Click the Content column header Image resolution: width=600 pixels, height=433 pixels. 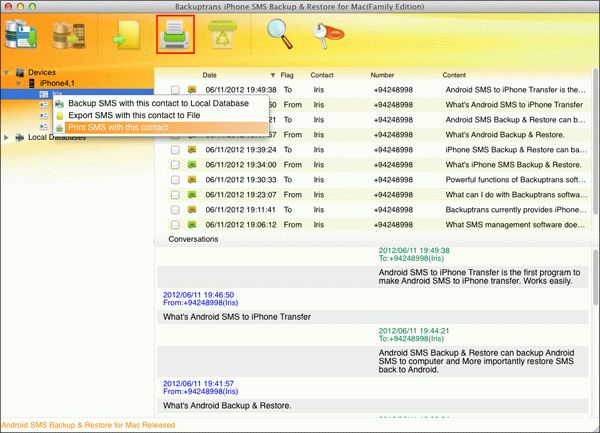(x=454, y=75)
